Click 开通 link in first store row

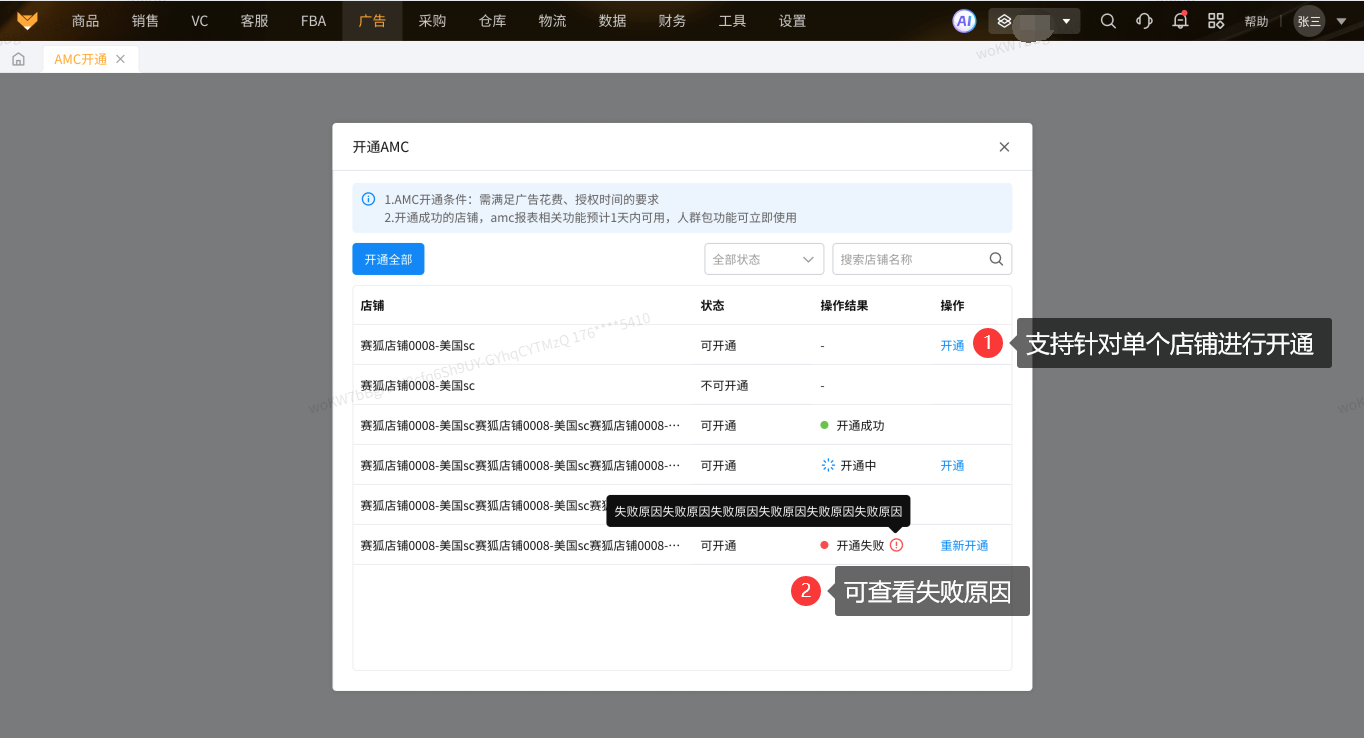[952, 345]
